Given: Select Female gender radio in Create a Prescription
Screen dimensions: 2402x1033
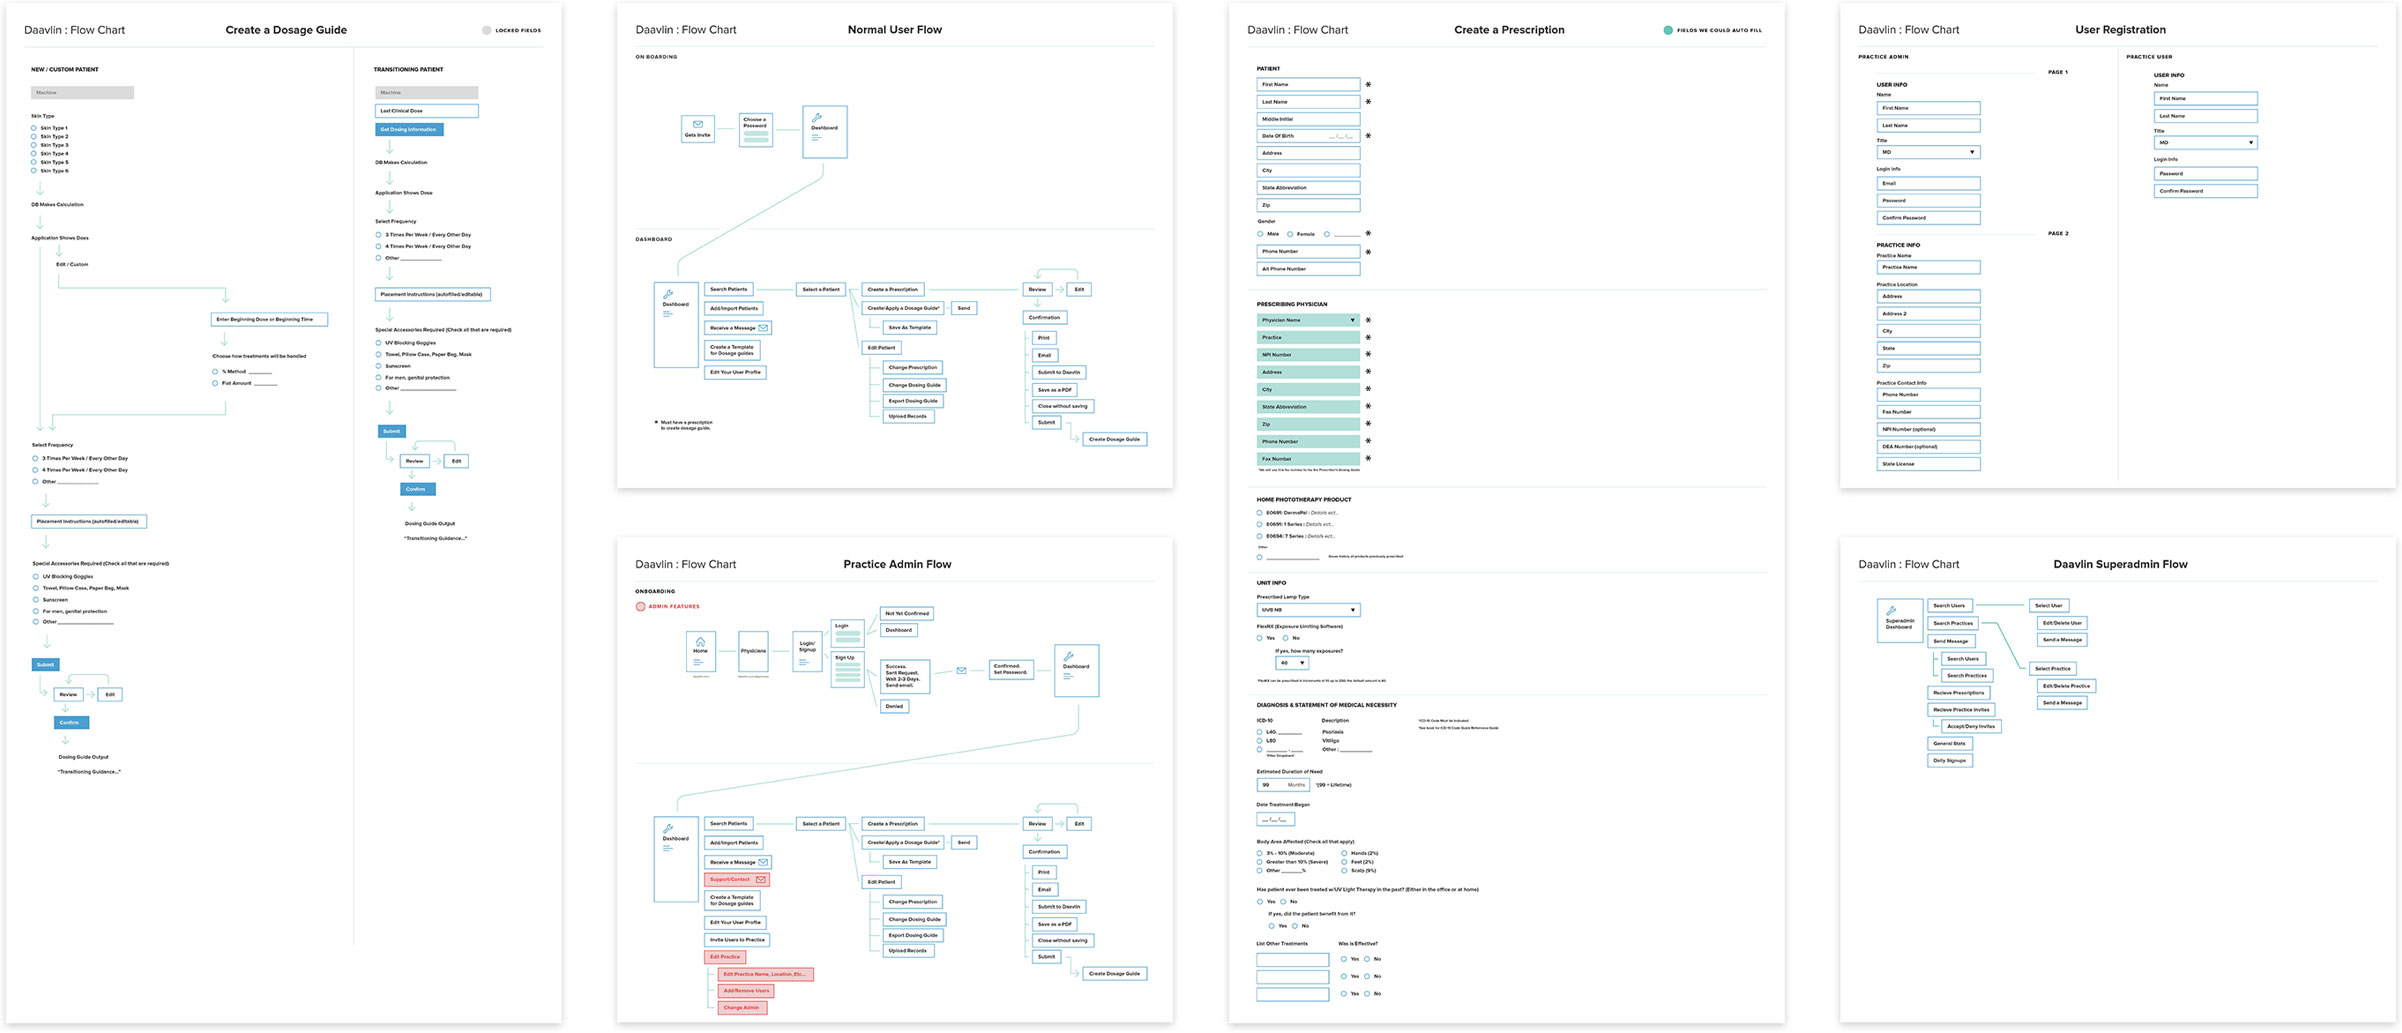Looking at the screenshot, I should click(1290, 234).
